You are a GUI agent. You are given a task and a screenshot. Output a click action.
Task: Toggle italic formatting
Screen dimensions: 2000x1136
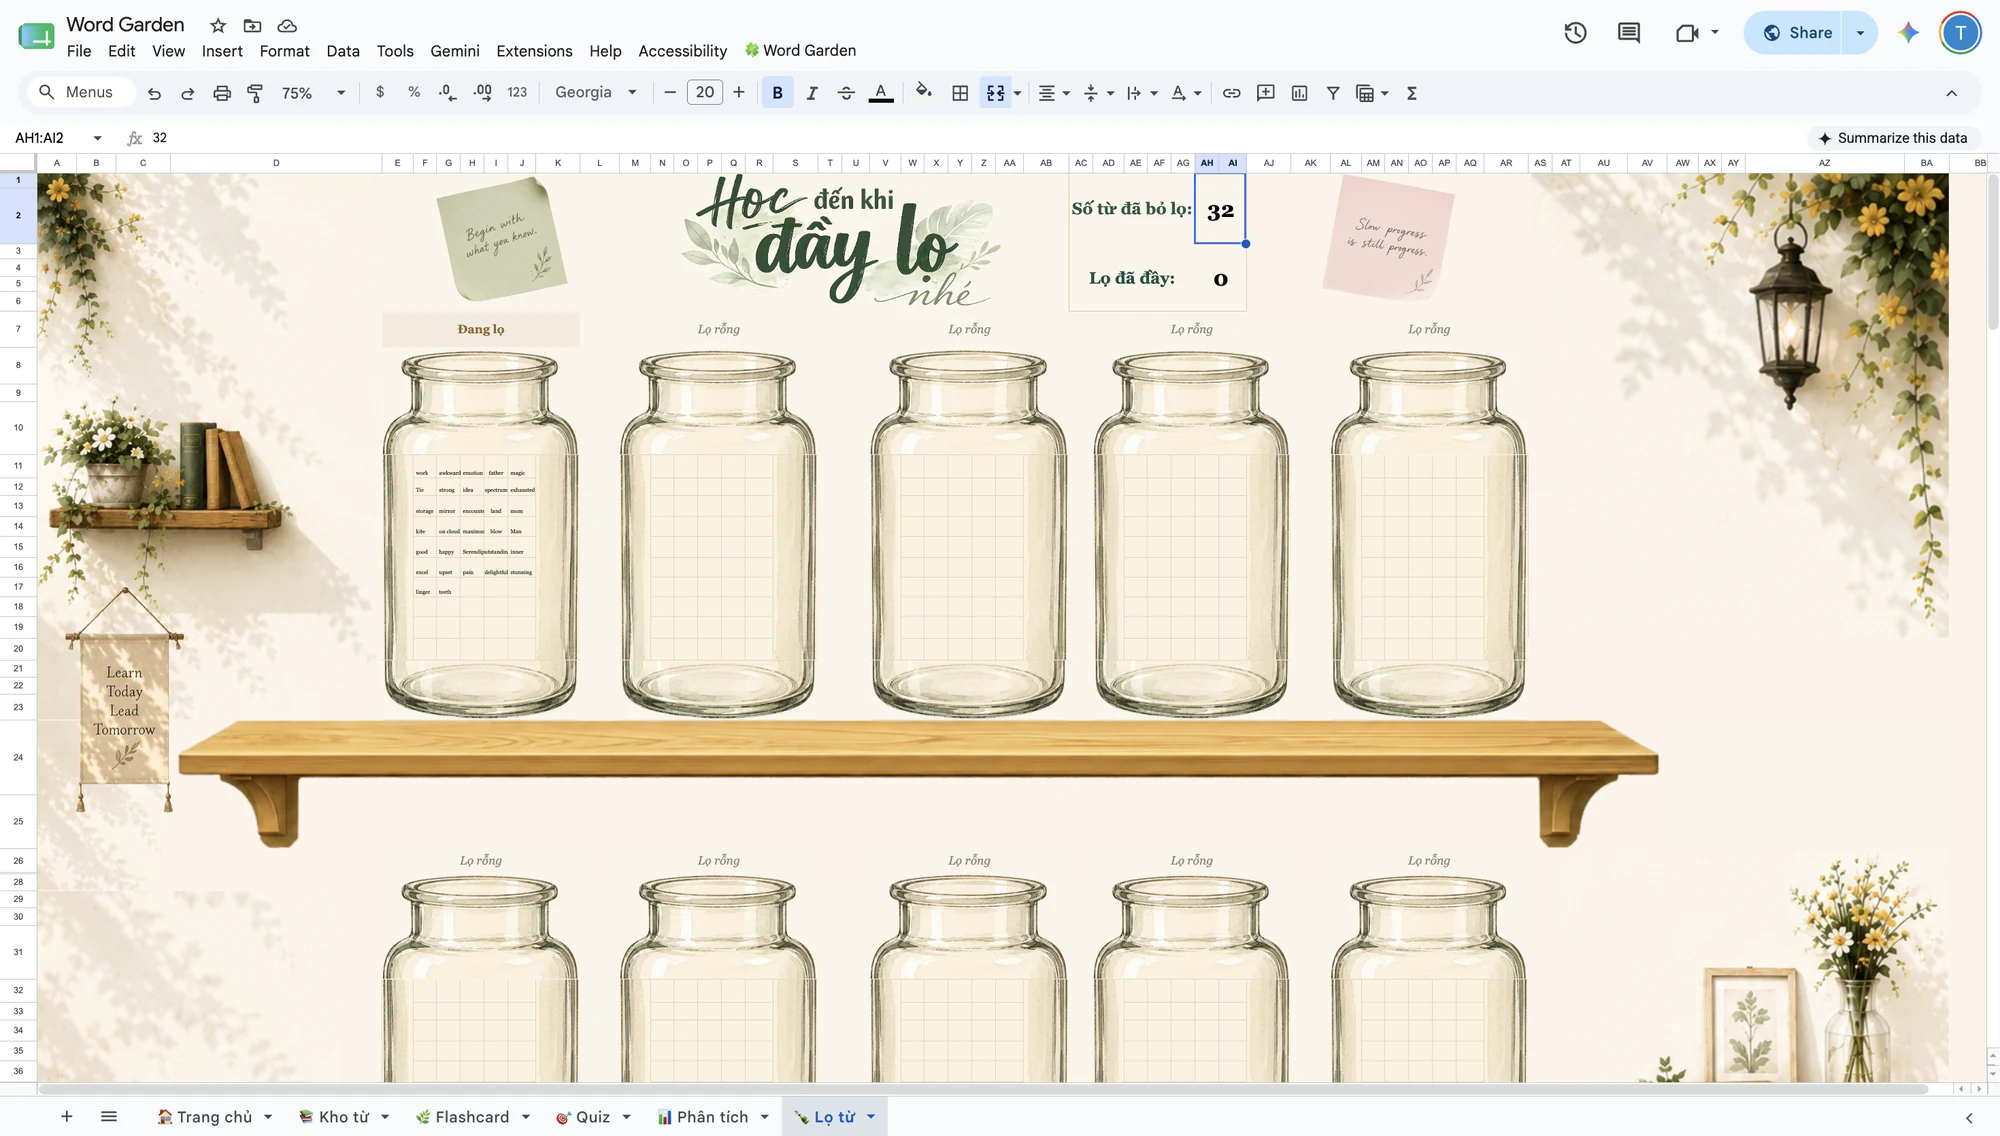click(812, 93)
